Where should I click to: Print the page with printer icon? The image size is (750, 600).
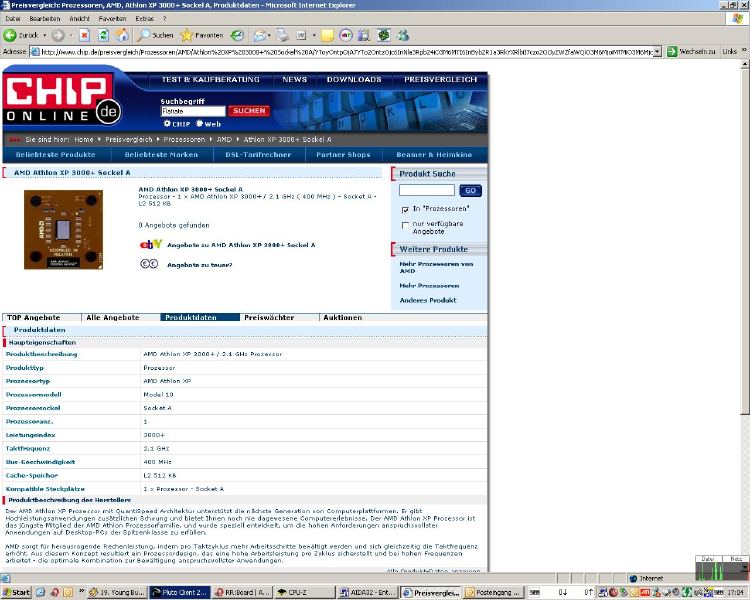tap(283, 35)
